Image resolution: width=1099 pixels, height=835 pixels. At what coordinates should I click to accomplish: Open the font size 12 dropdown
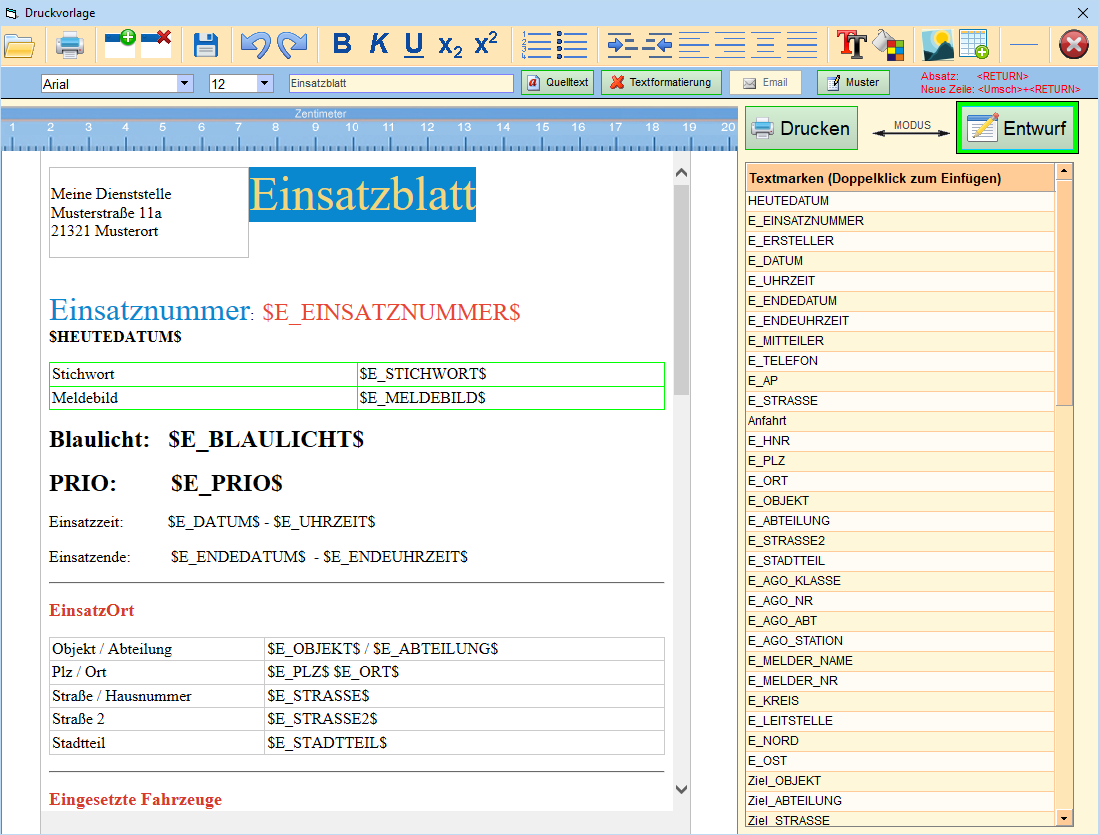pyautogui.click(x=264, y=84)
